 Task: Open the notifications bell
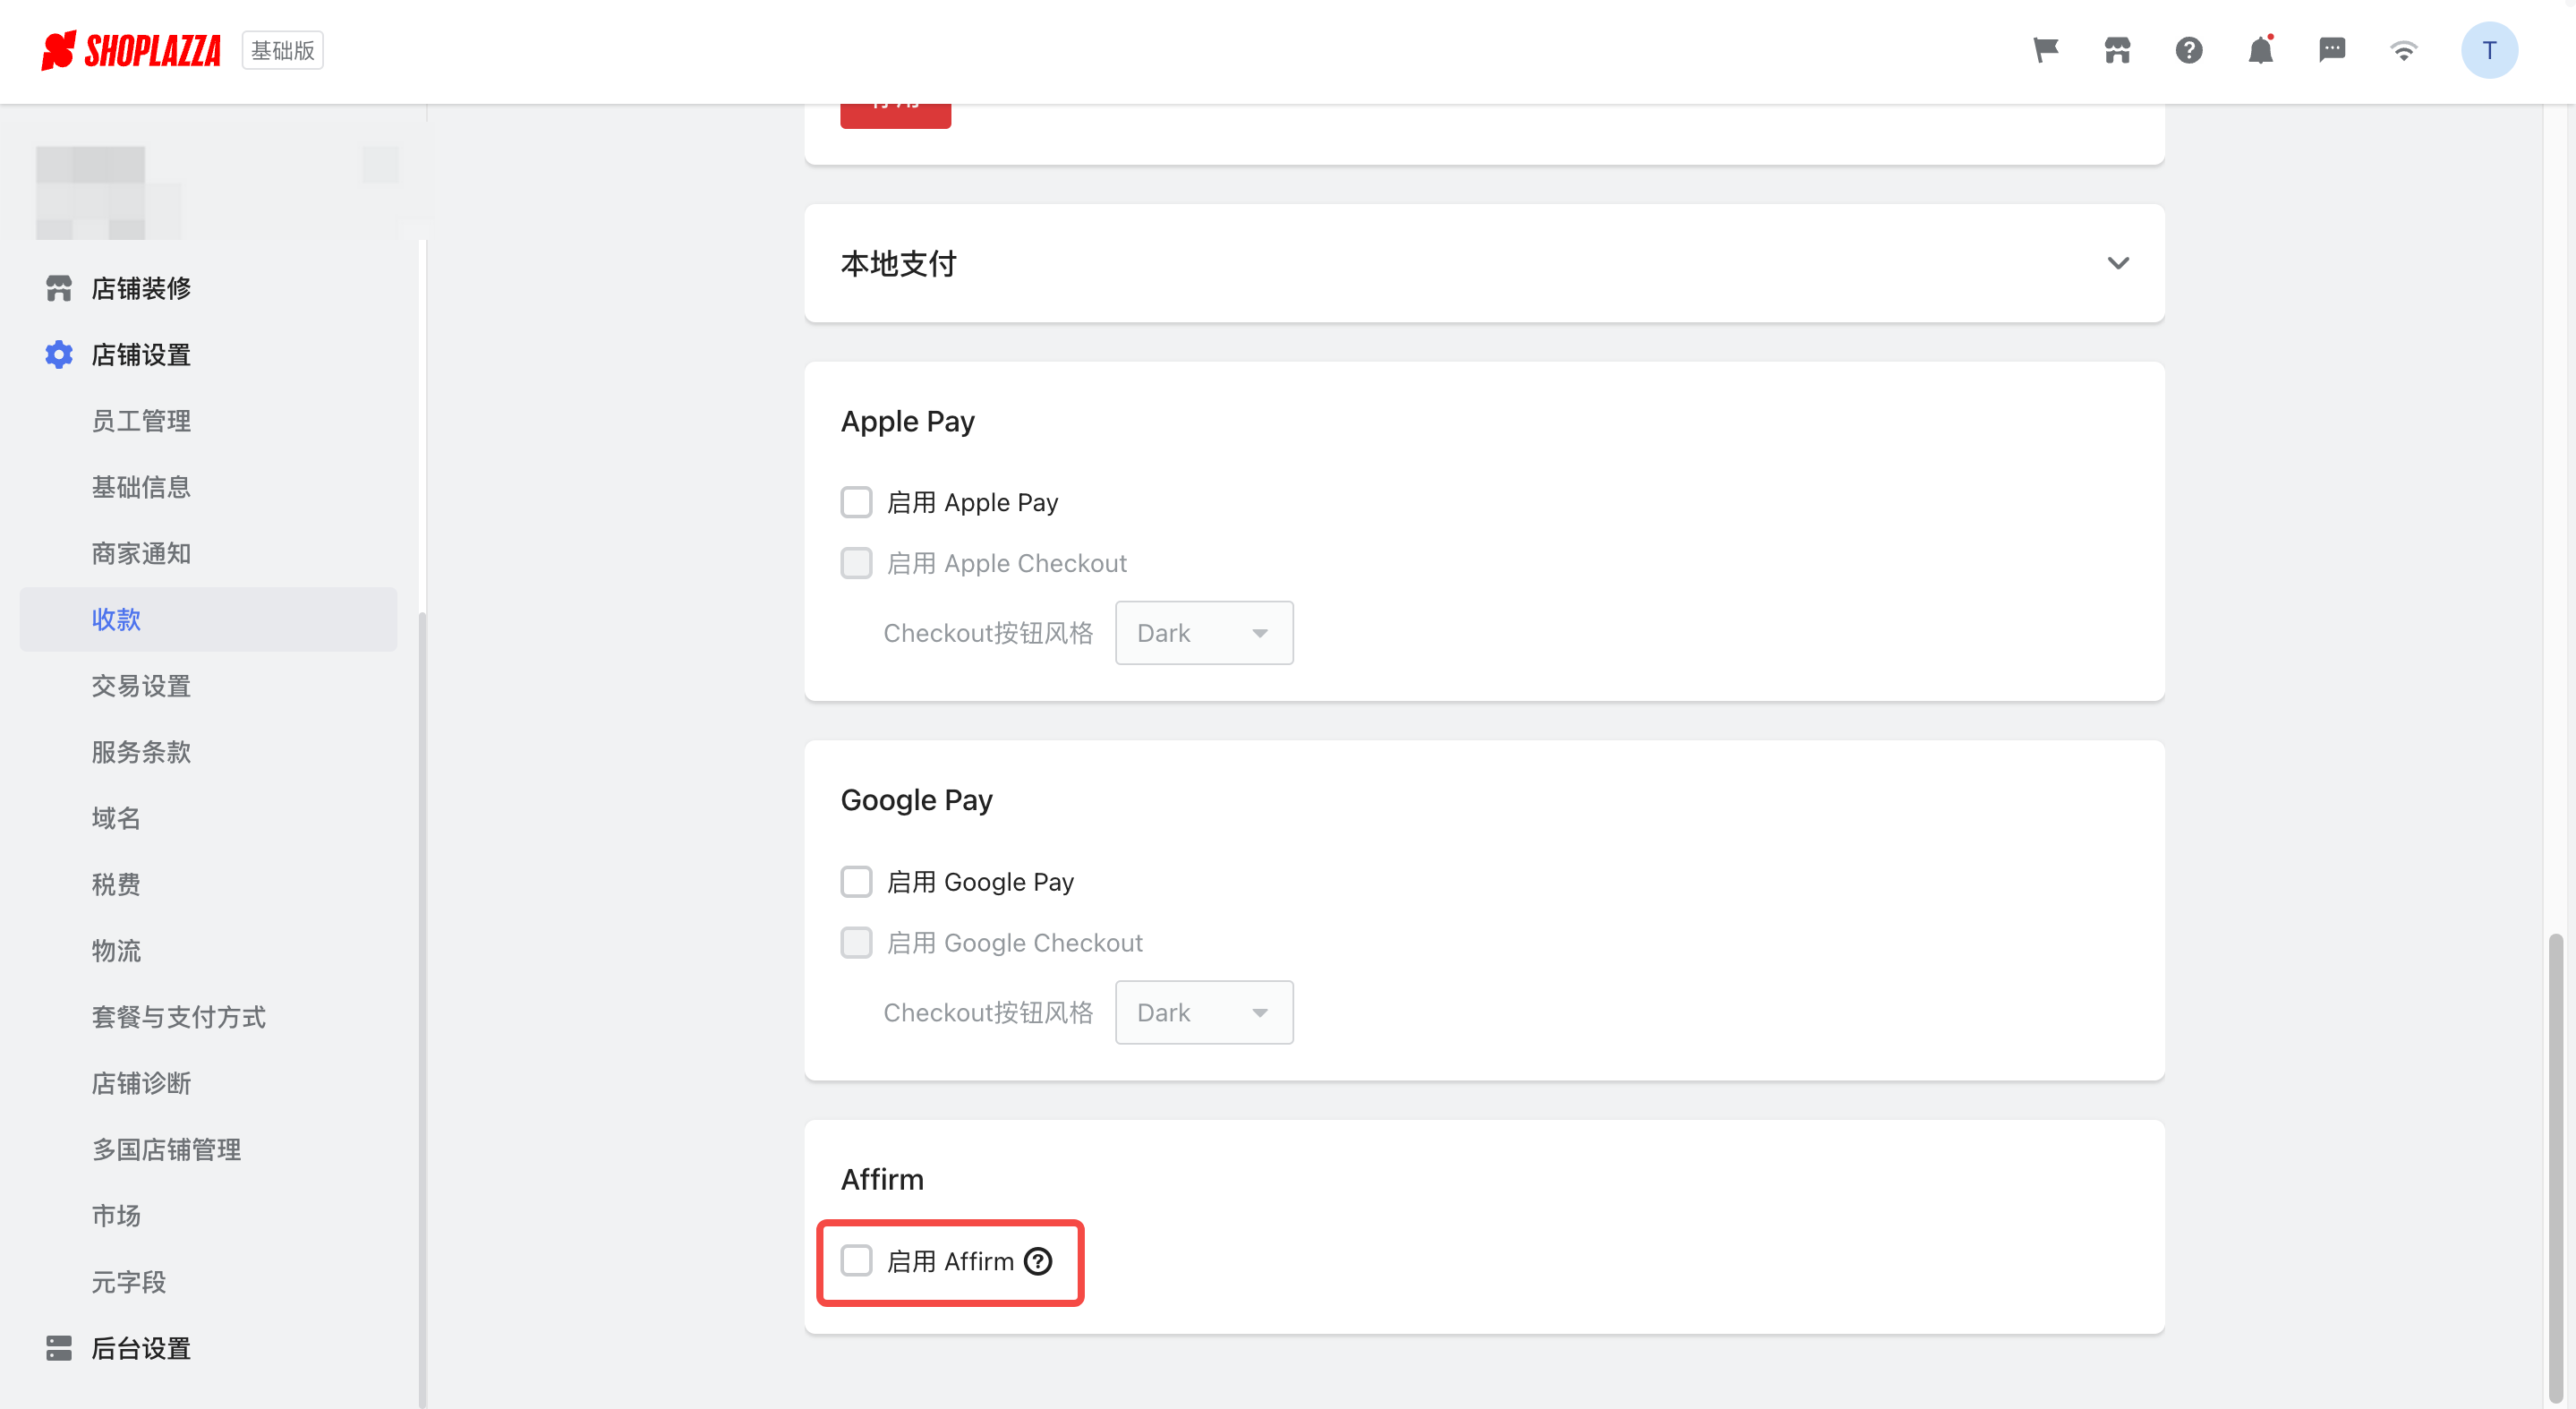2261,50
